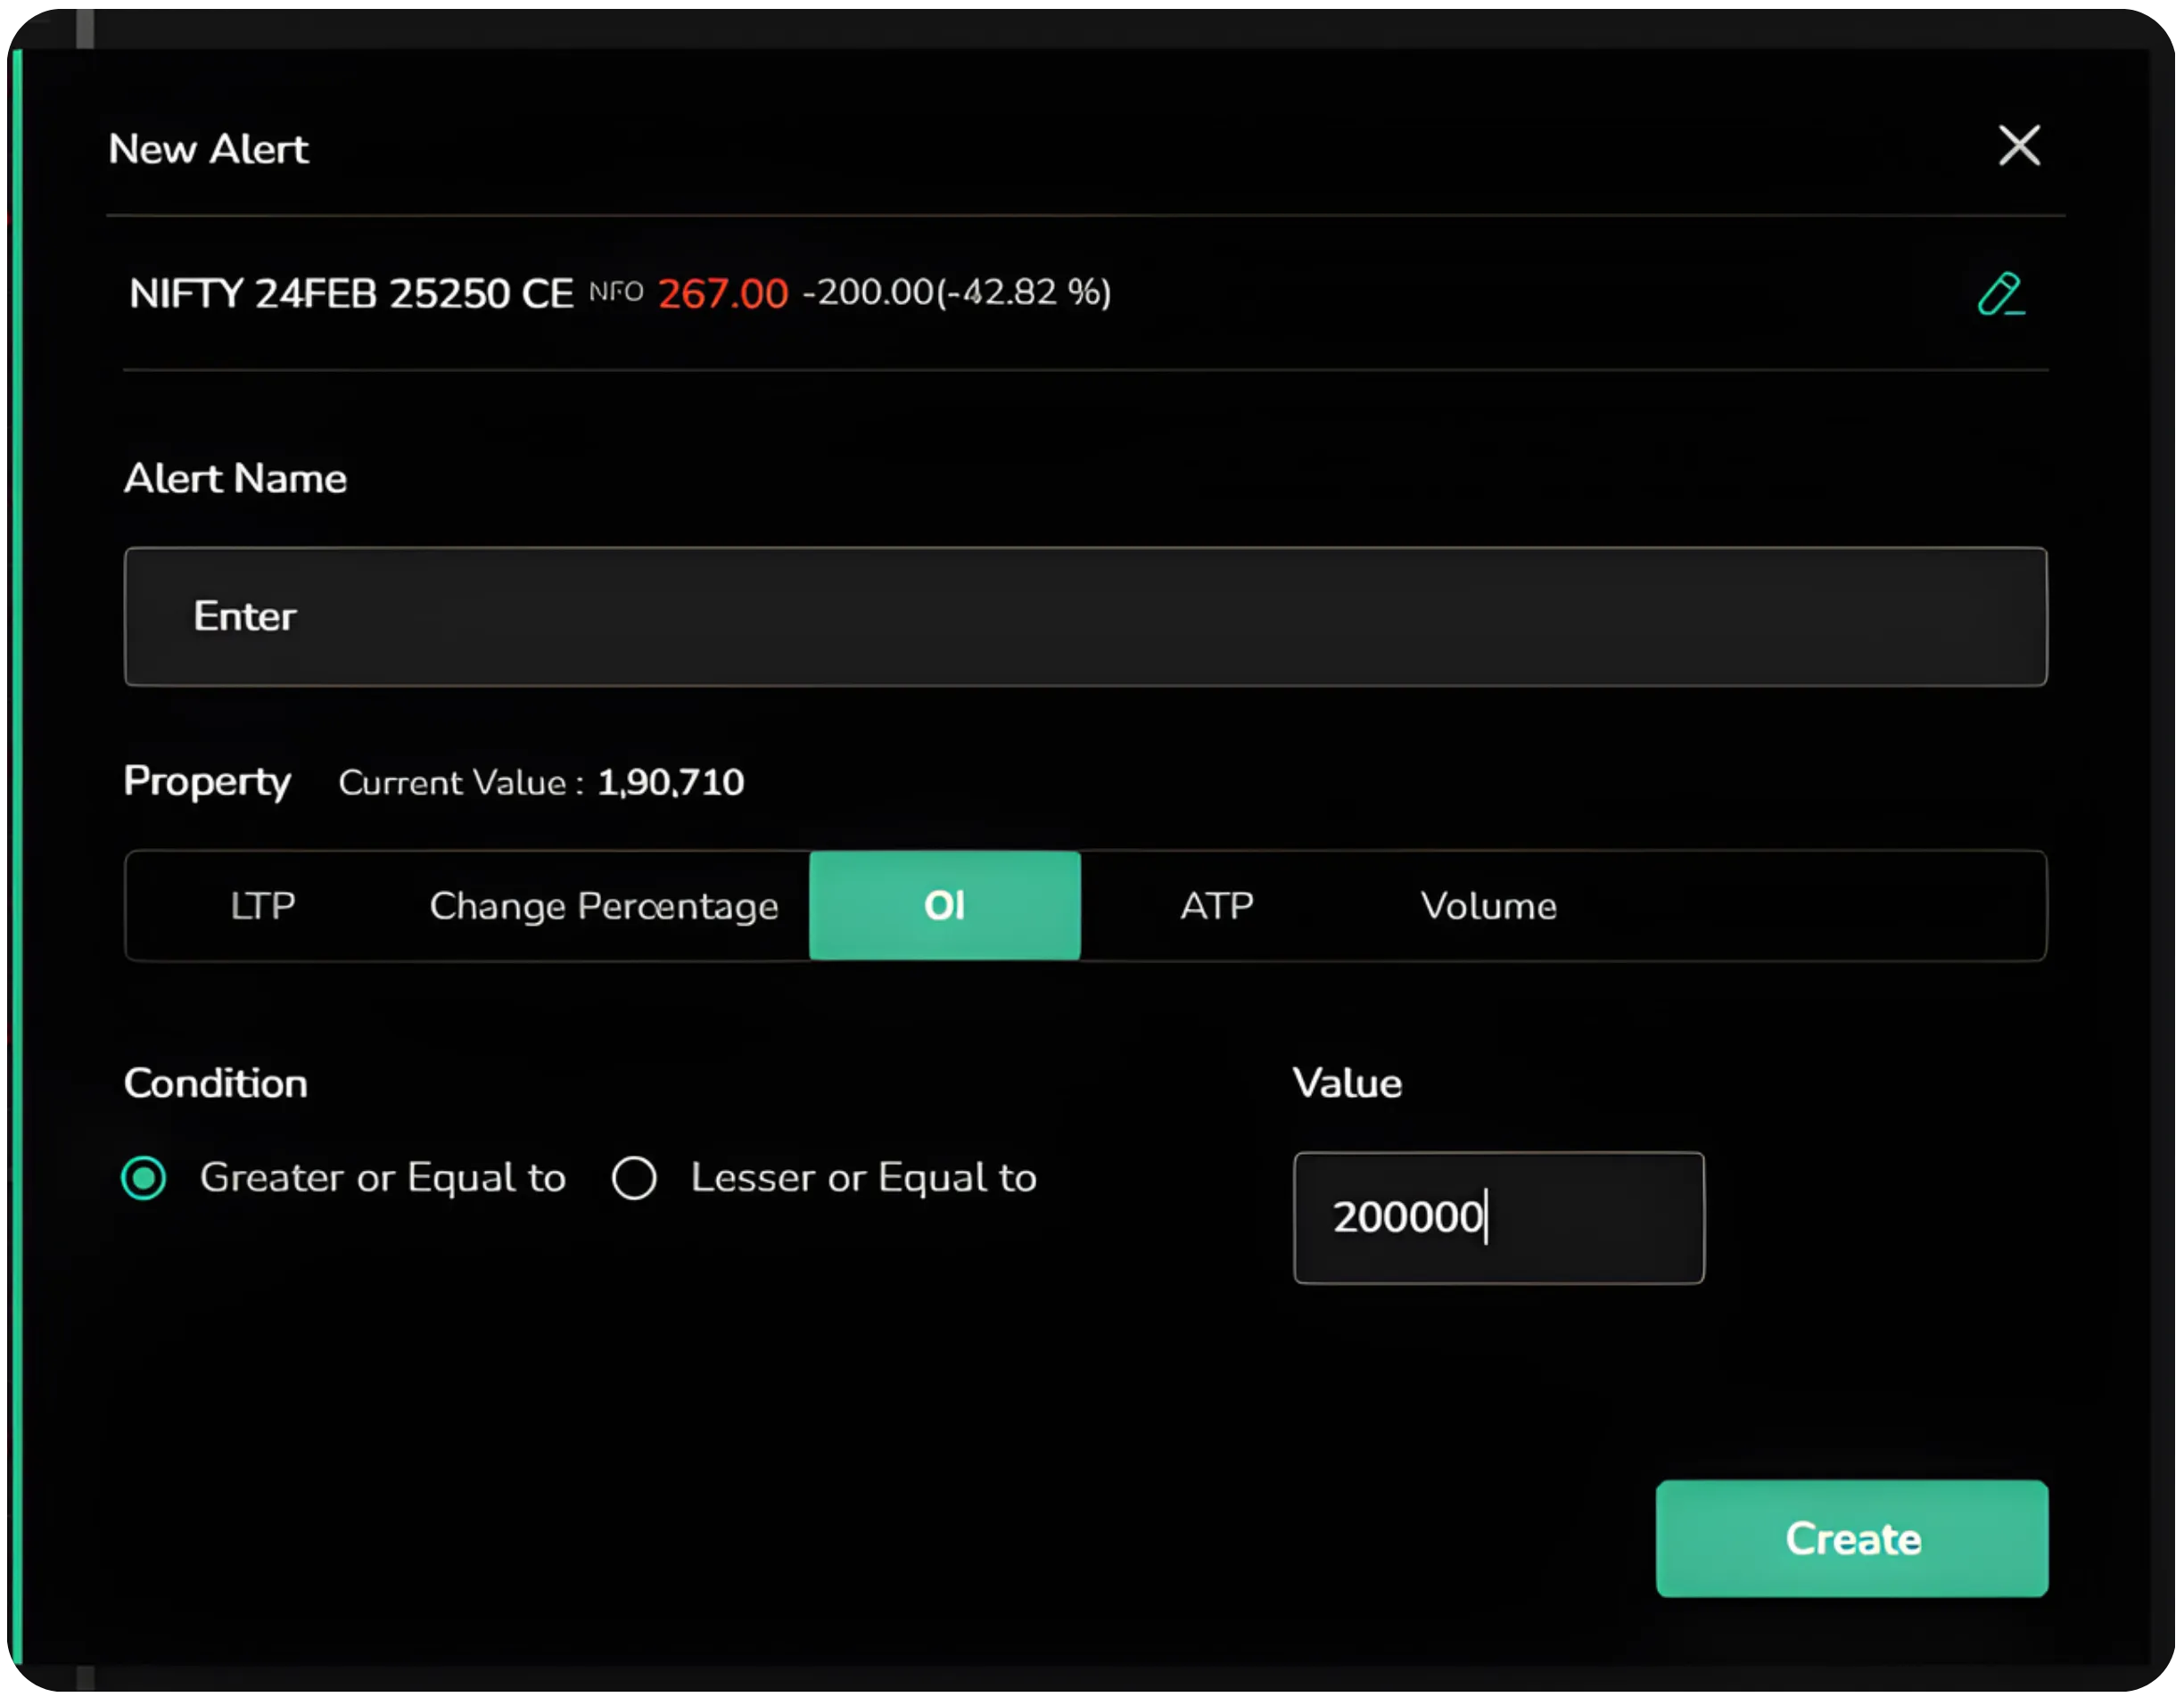Select the LTP property option
Viewport: 2184px width, 1697px height.
(263, 906)
